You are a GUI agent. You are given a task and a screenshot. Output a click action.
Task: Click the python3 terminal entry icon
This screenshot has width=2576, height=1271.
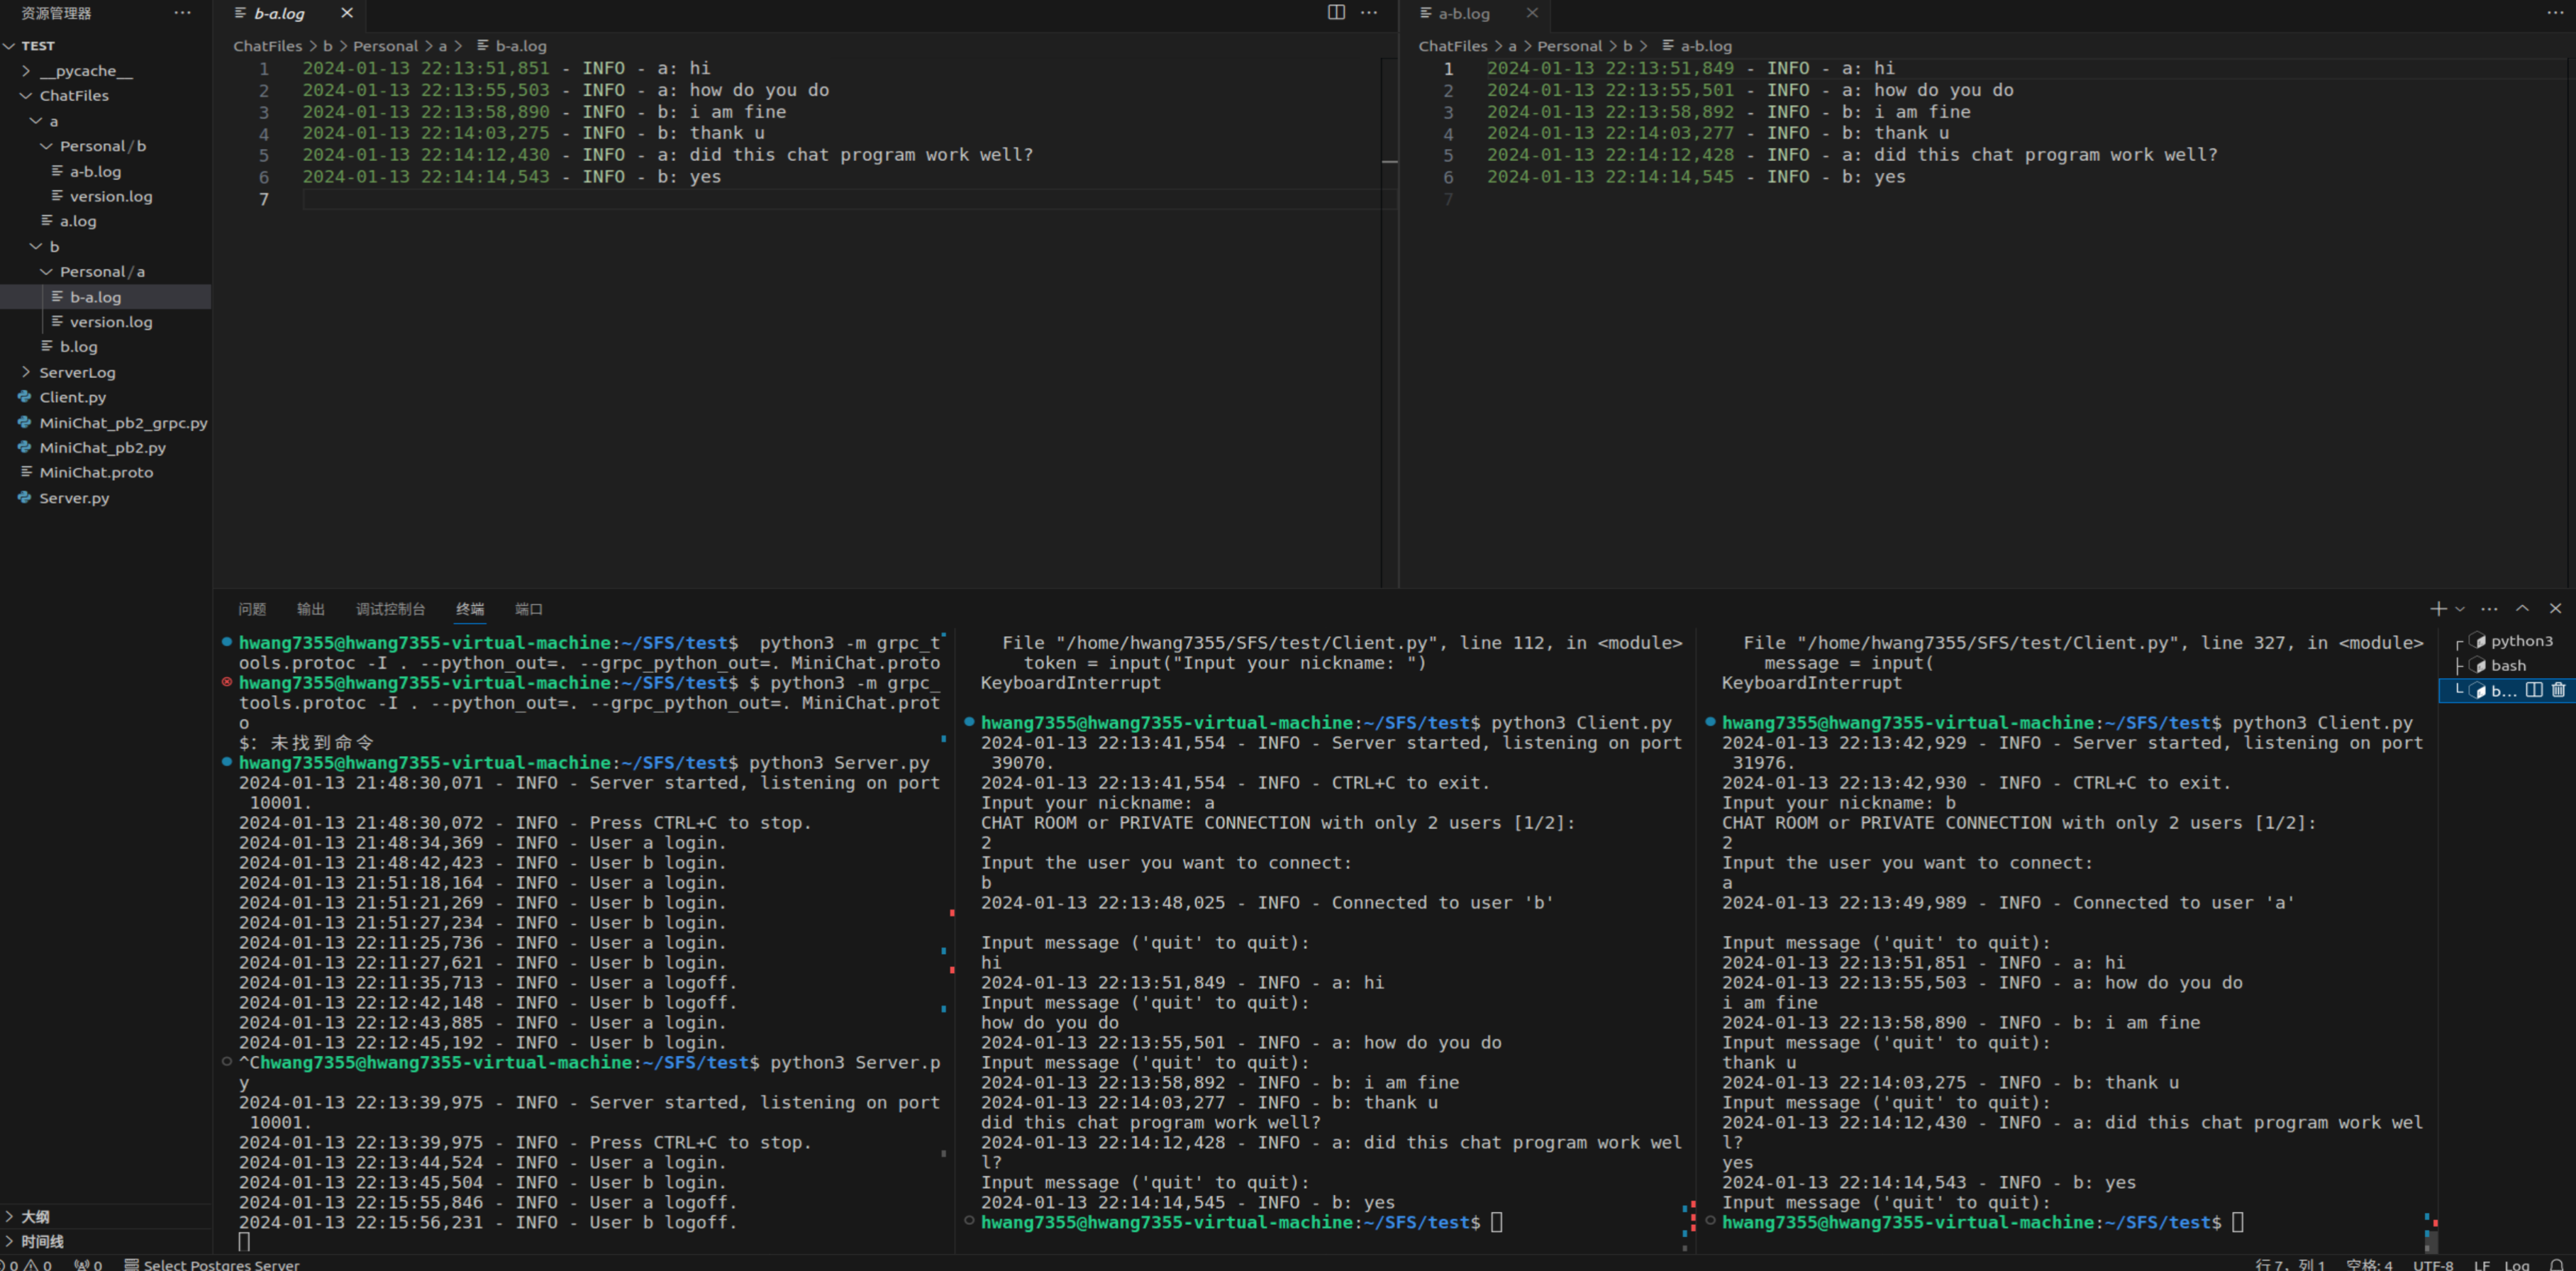click(2478, 641)
